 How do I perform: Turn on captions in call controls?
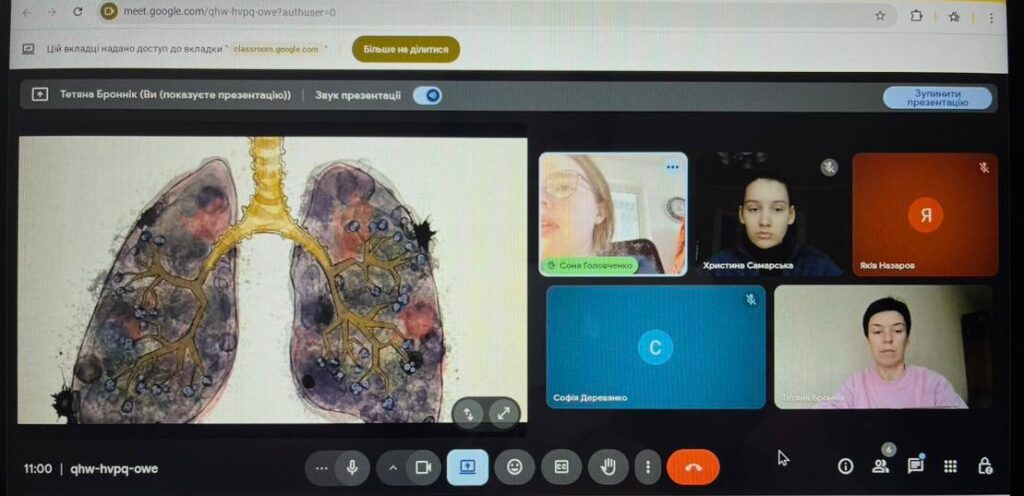(561, 467)
